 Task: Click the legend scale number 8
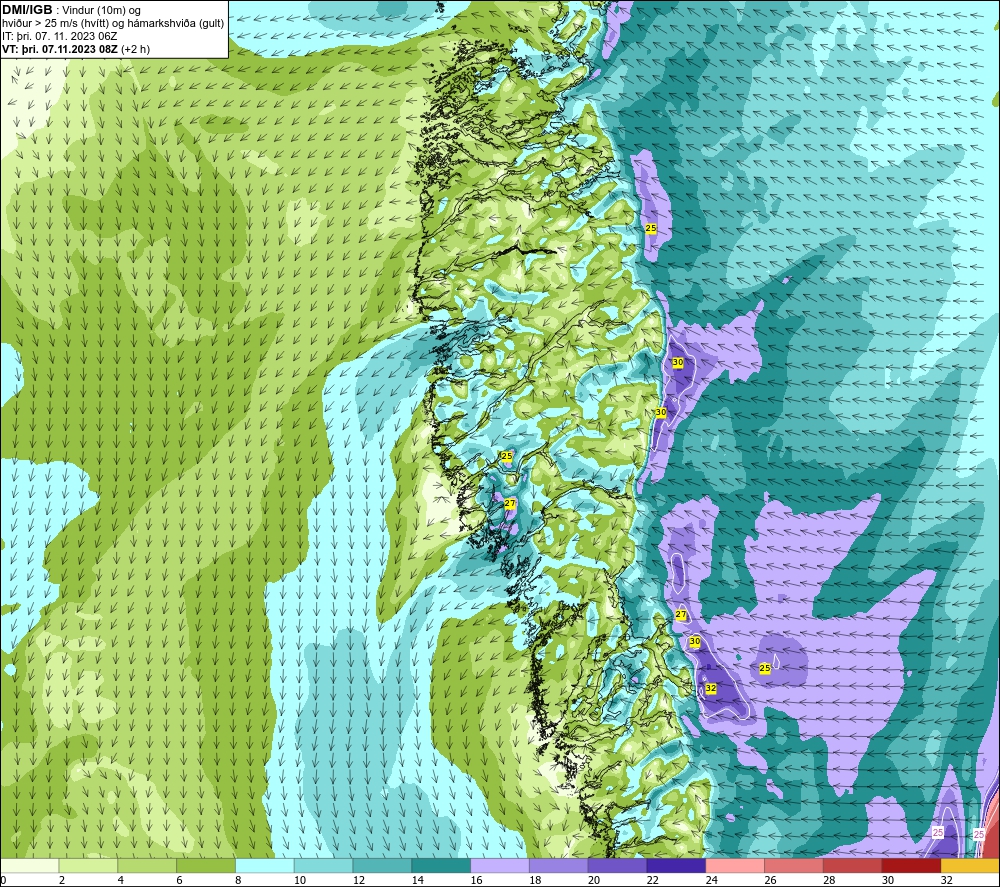(238, 880)
